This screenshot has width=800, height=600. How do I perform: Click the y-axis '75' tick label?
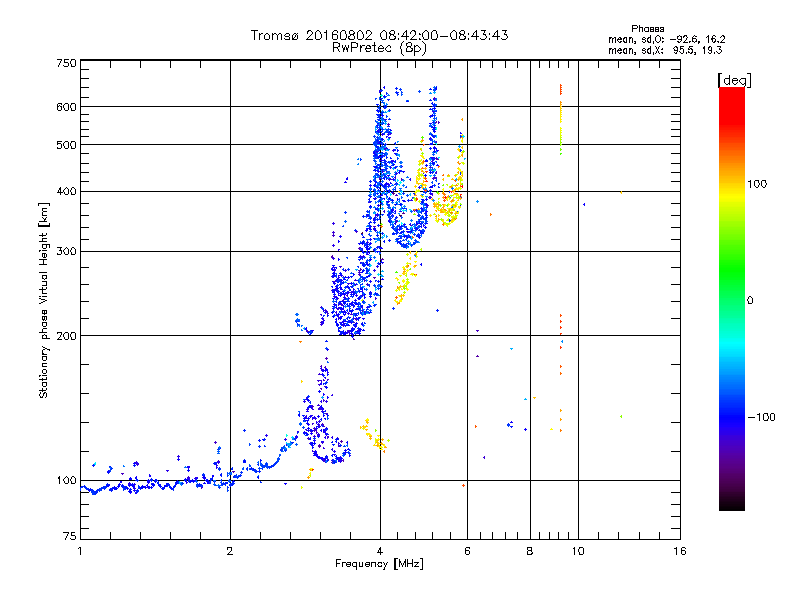[70, 536]
